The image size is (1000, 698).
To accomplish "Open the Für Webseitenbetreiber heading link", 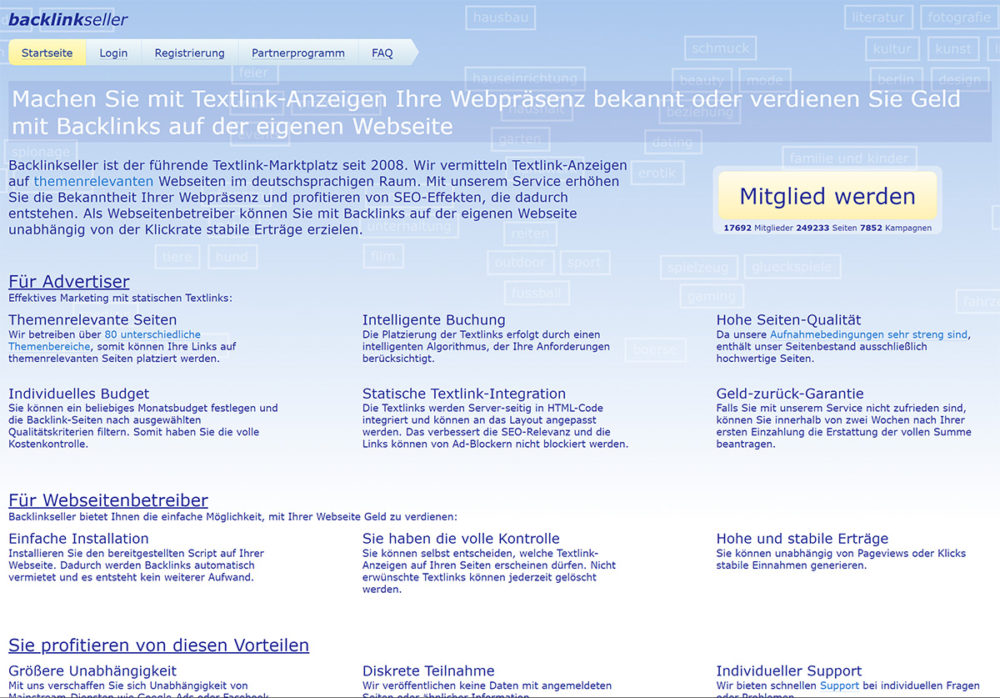I will [x=108, y=500].
